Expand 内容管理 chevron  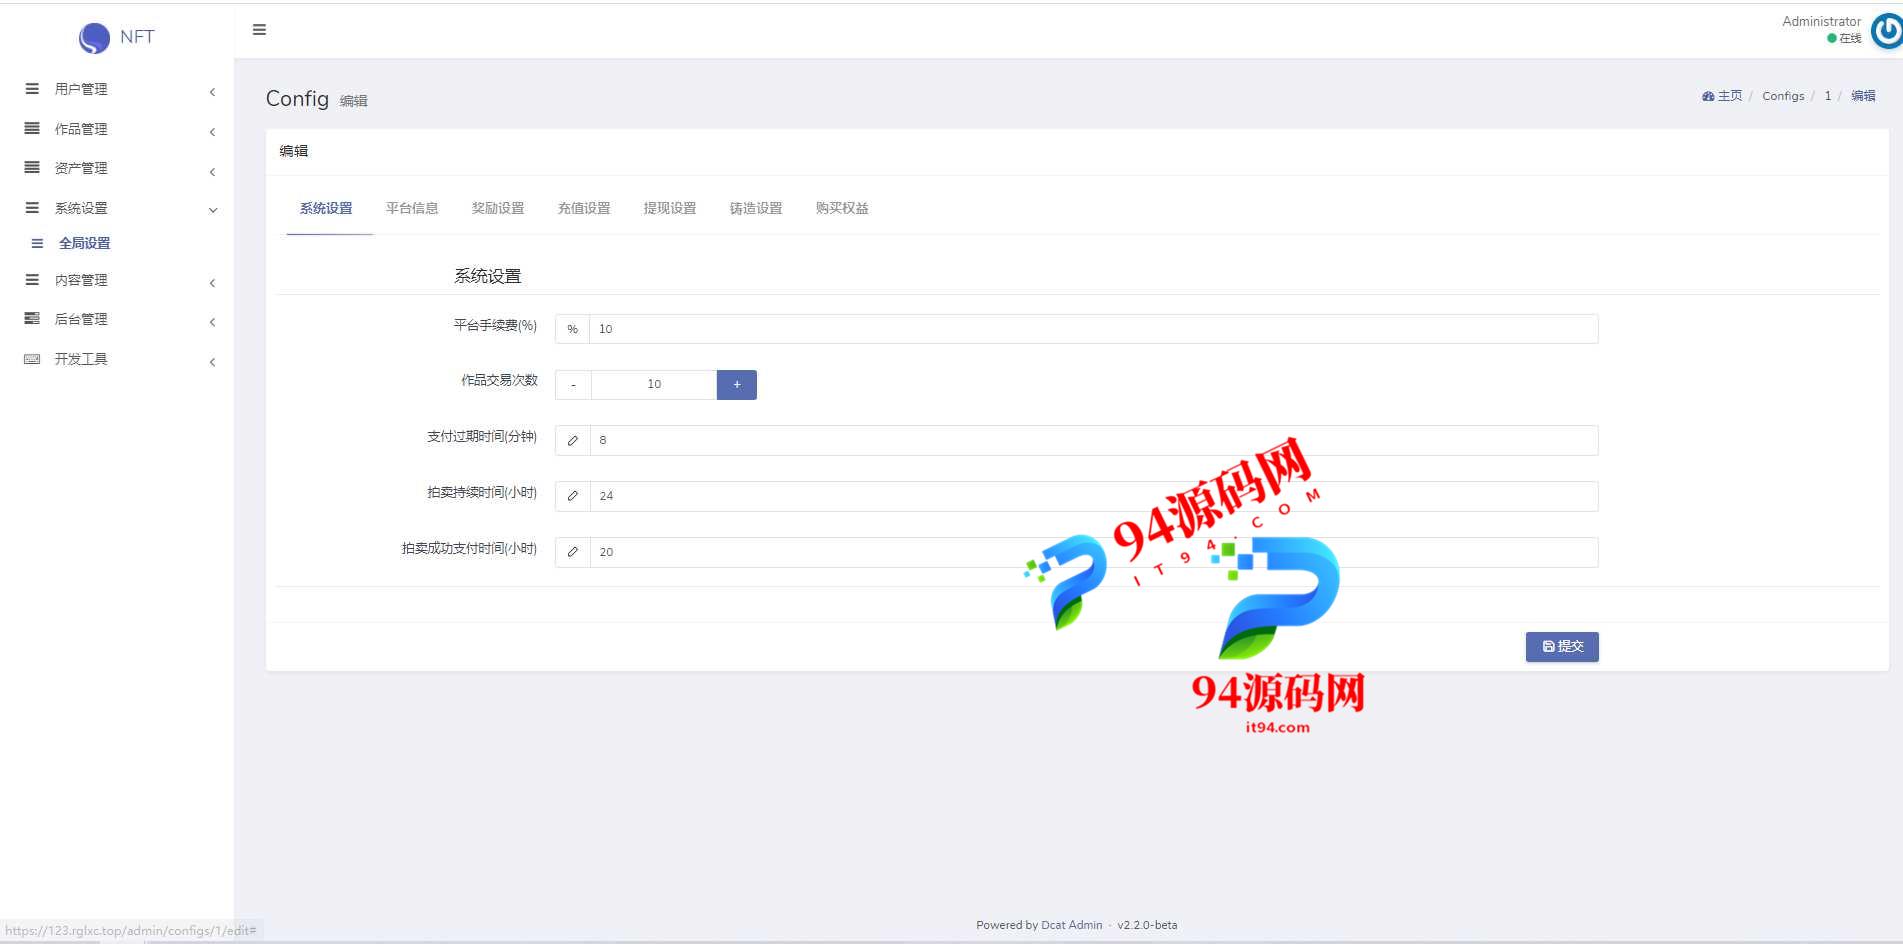[x=212, y=283]
